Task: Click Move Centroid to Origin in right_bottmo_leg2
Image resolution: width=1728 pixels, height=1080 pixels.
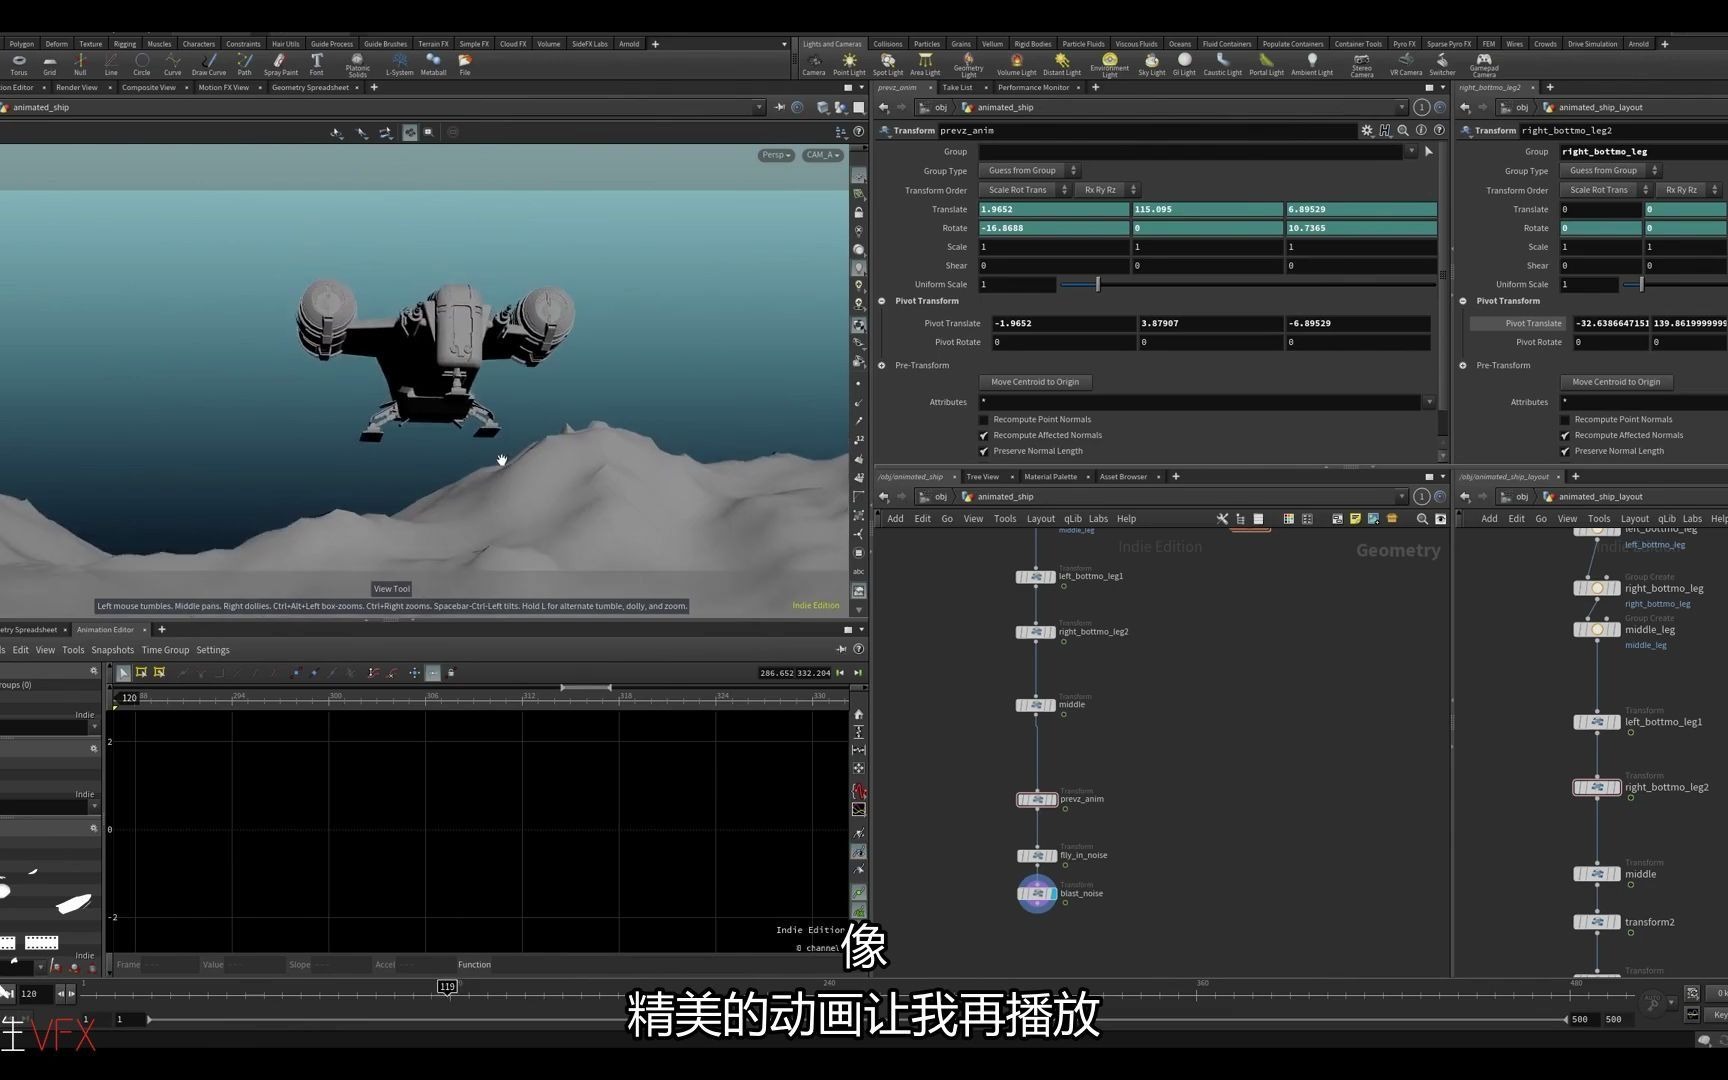Action: coord(1616,382)
